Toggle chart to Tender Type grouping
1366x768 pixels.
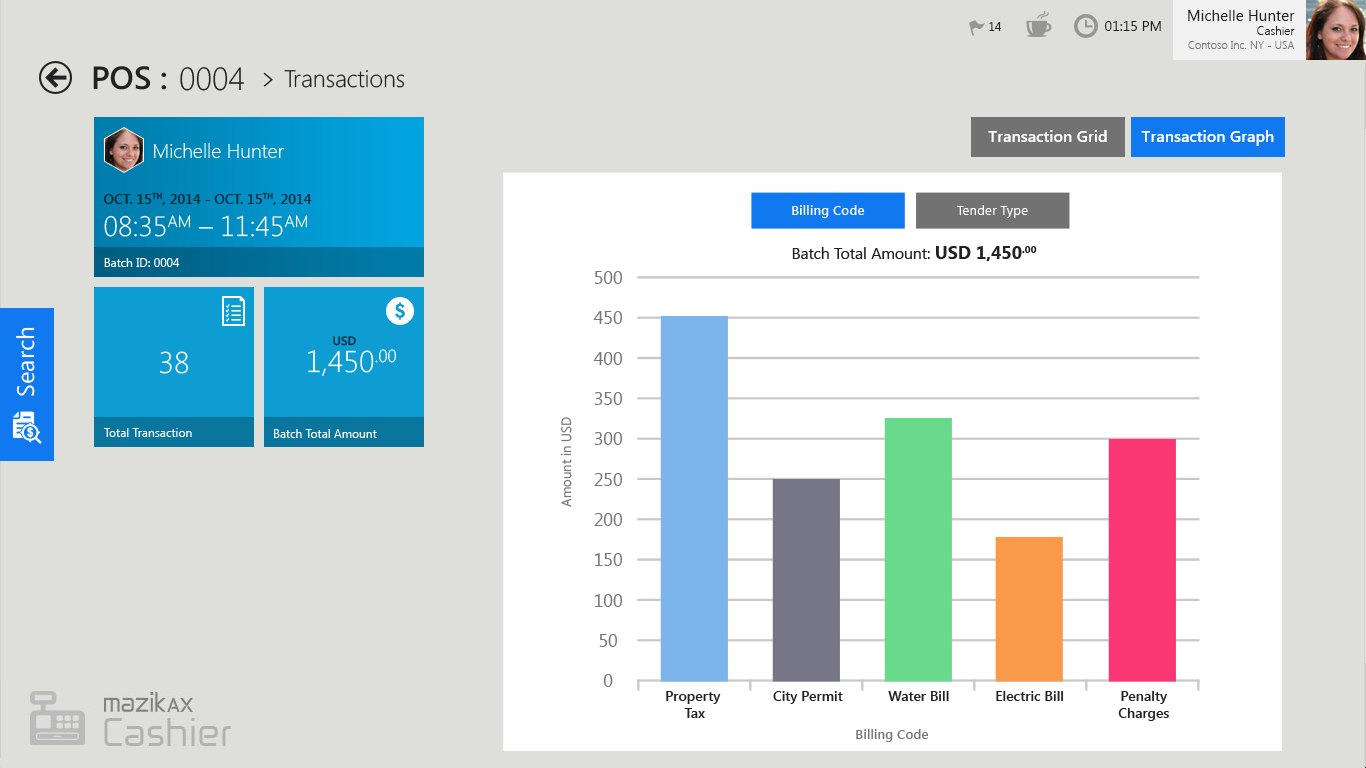pyautogui.click(x=992, y=210)
